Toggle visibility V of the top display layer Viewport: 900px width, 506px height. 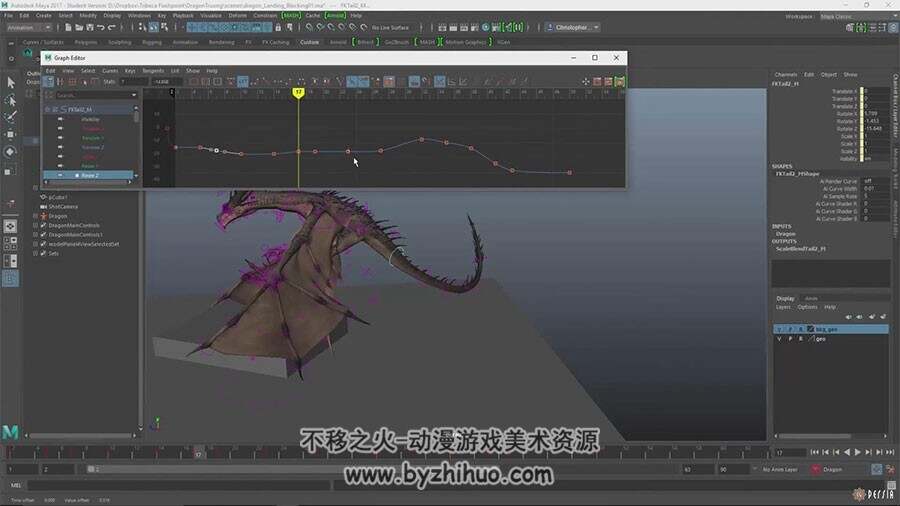coord(779,329)
